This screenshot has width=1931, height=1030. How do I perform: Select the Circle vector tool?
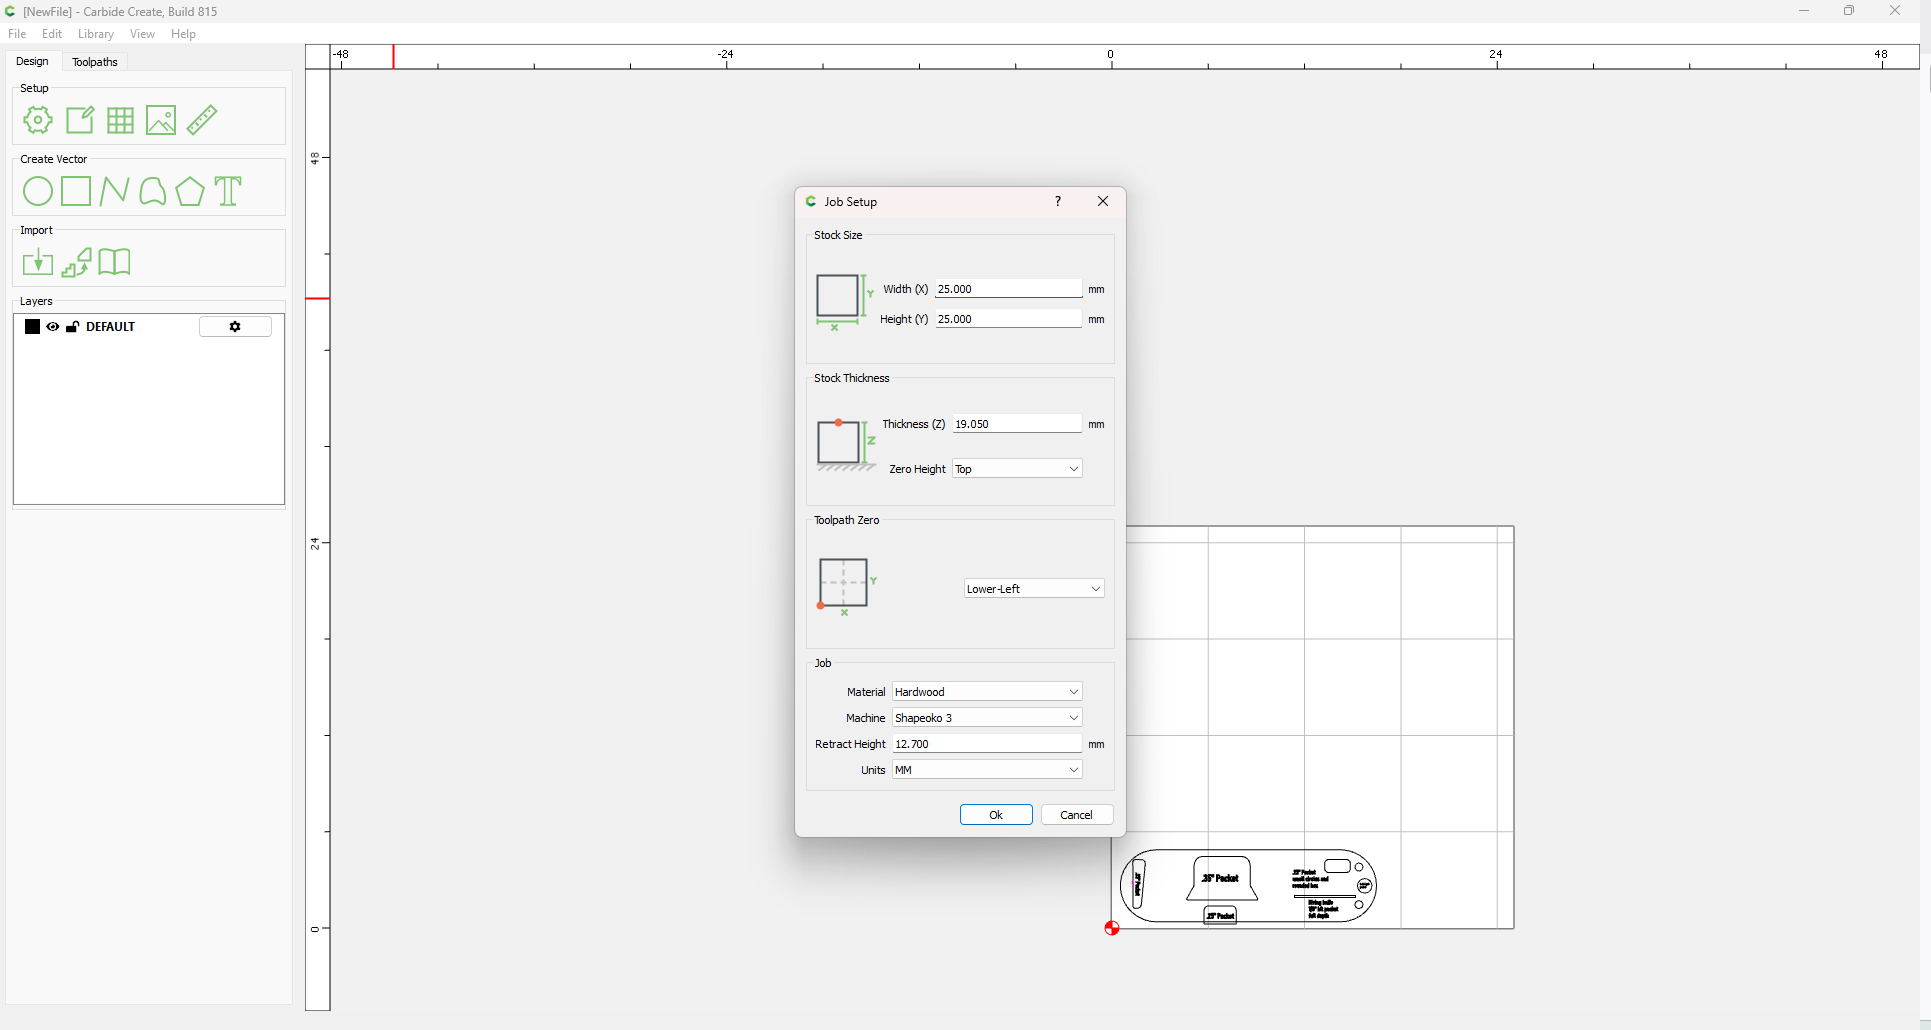click(x=38, y=191)
